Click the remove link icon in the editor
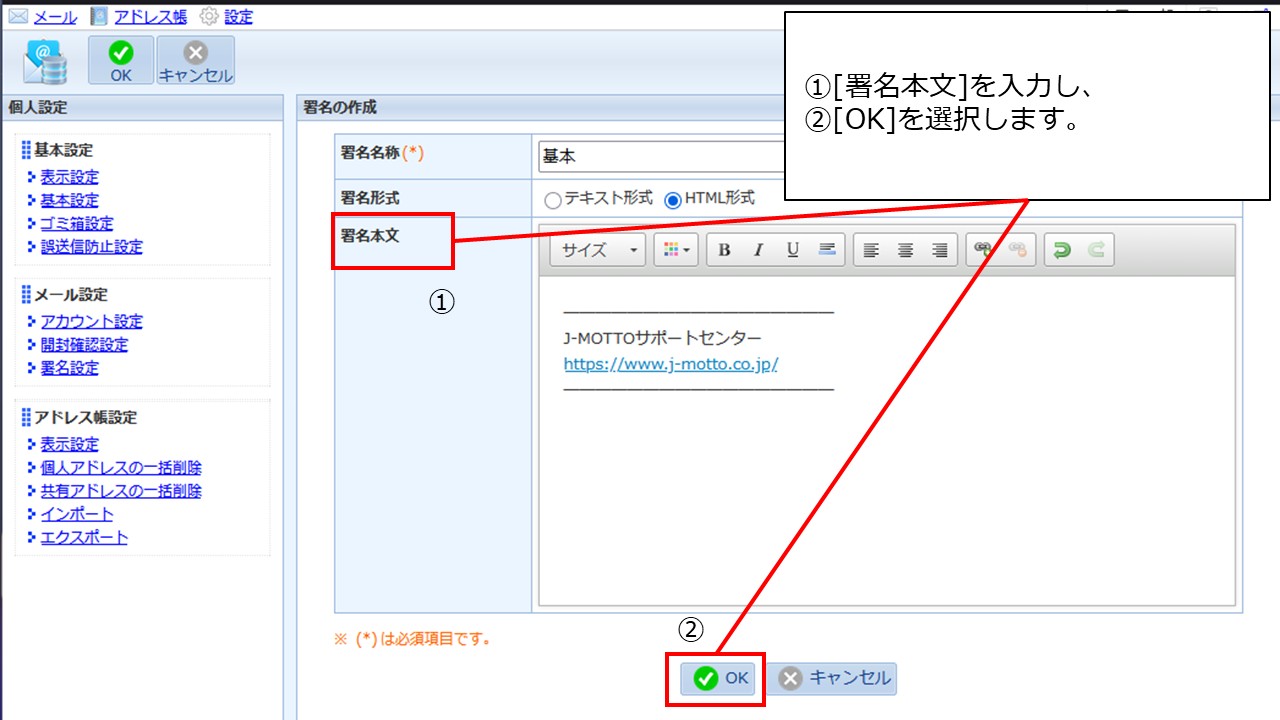1280x720 pixels. 1017,250
